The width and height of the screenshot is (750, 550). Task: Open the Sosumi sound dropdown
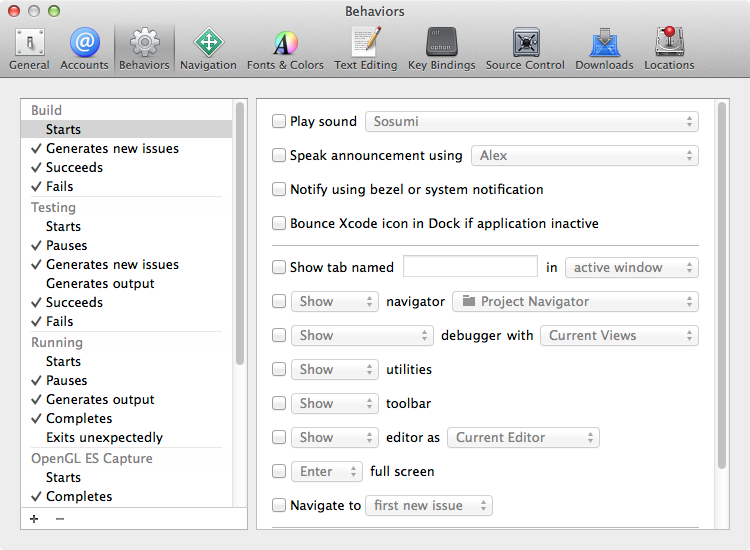pyautogui.click(x=532, y=122)
